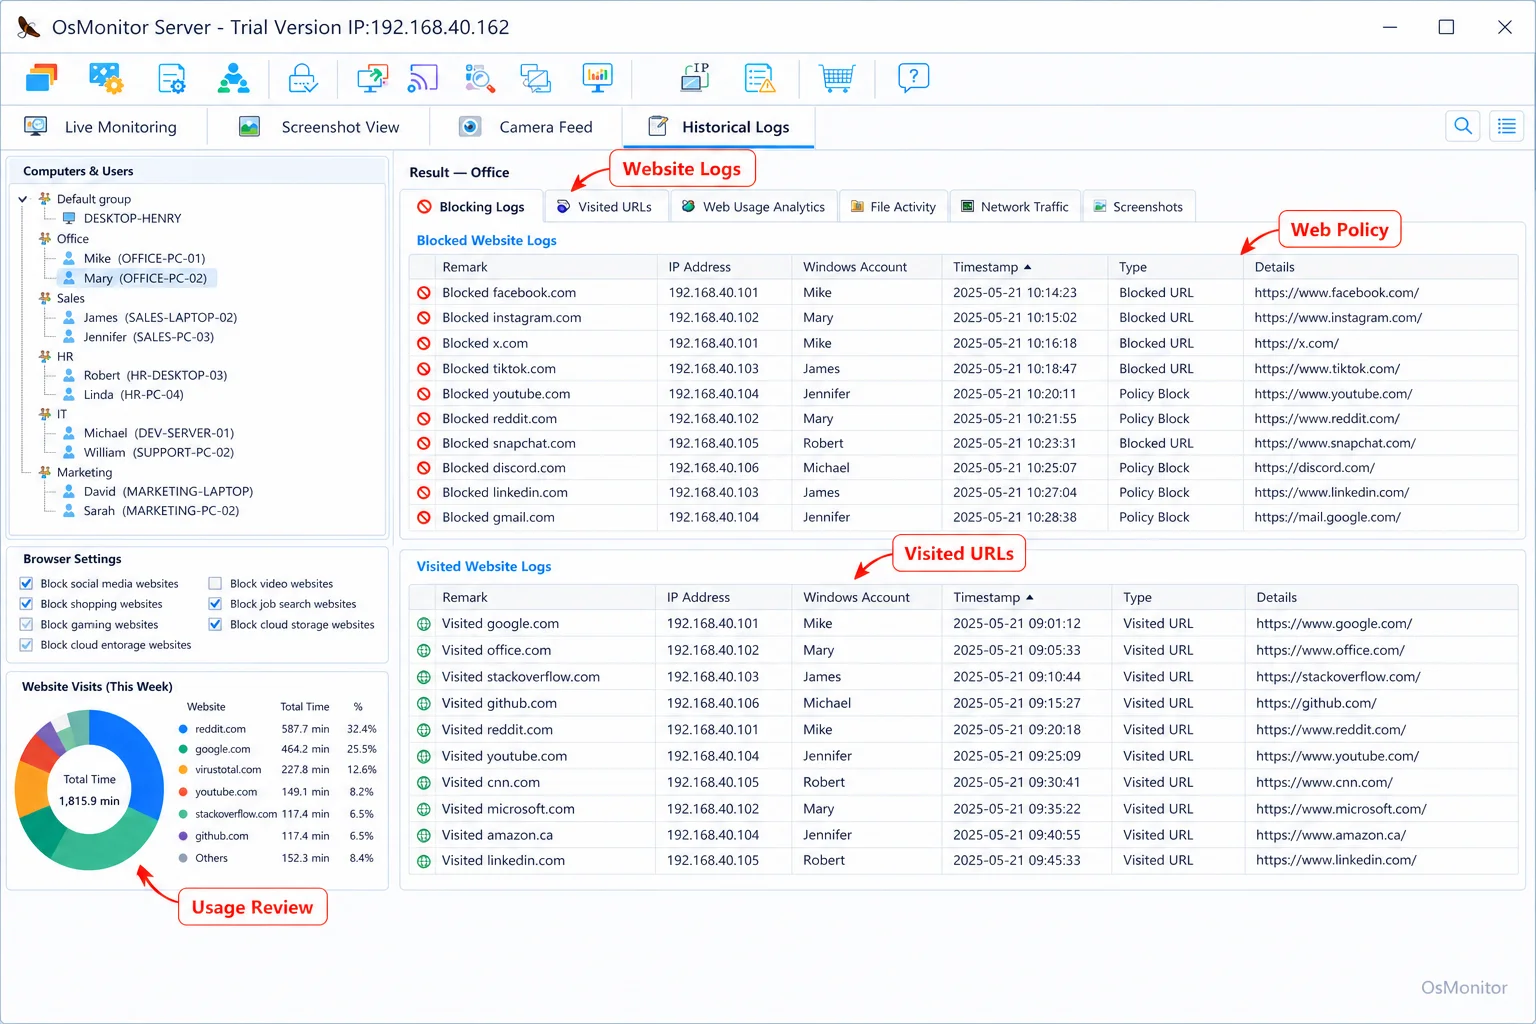Toggle Block cloud storage websites checkbox
Image resolution: width=1536 pixels, height=1024 pixels.
(x=215, y=625)
